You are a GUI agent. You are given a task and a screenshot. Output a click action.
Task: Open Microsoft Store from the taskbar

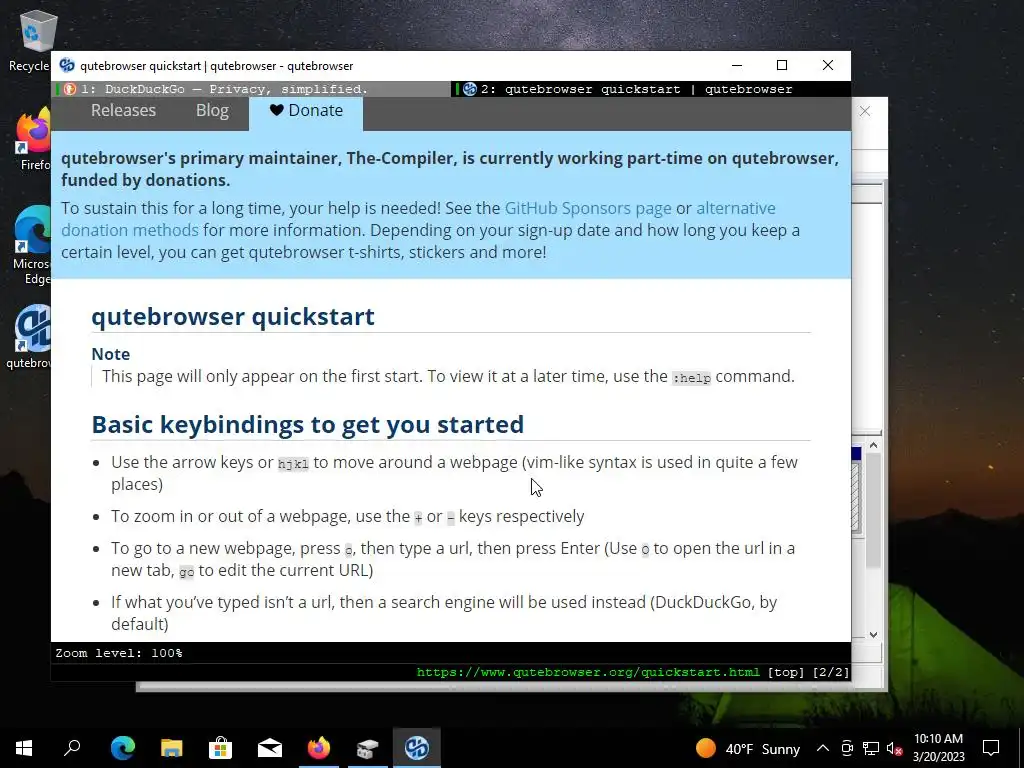click(x=221, y=748)
